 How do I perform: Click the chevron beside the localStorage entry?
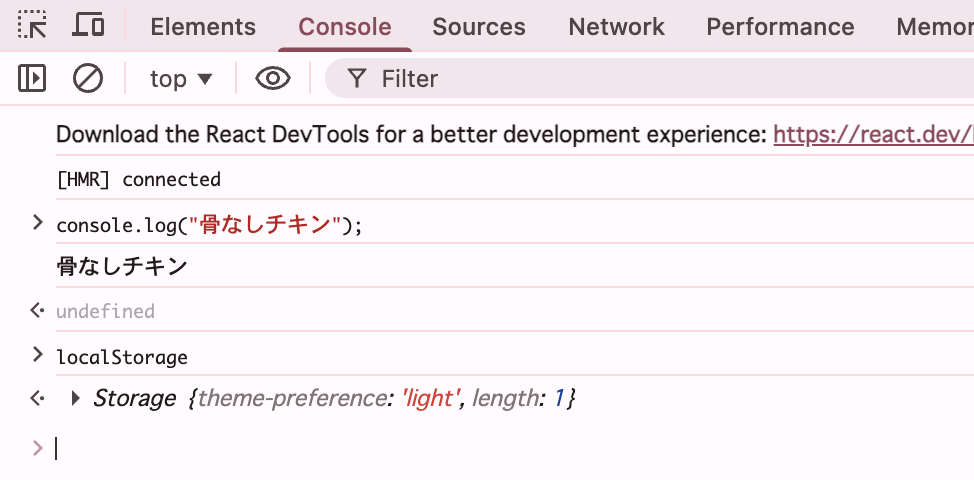coord(38,355)
